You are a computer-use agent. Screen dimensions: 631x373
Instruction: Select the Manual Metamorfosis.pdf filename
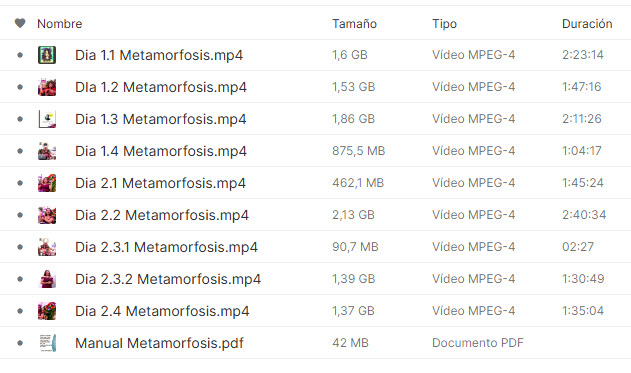pyautogui.click(x=159, y=343)
